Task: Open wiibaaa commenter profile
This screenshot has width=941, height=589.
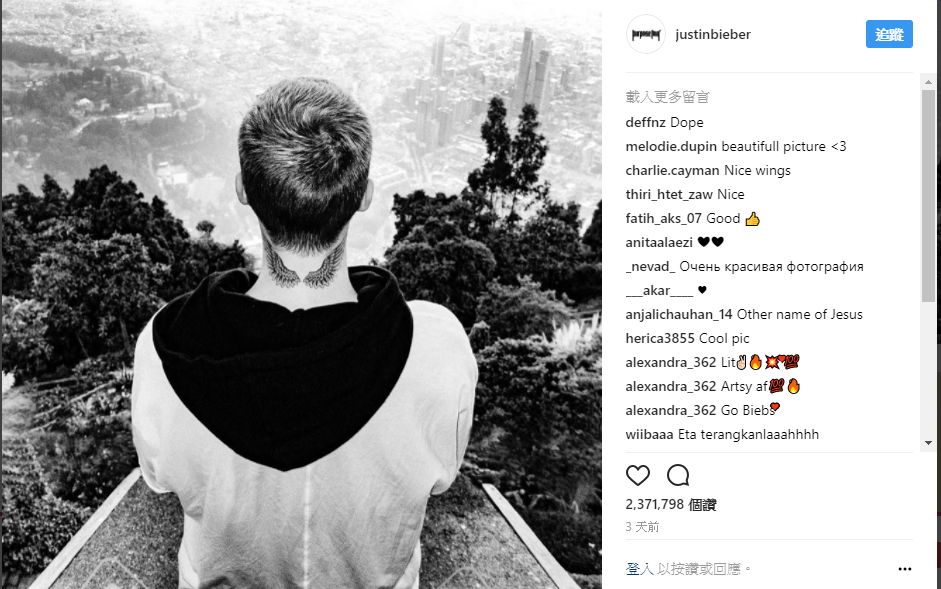Action: 649,434
